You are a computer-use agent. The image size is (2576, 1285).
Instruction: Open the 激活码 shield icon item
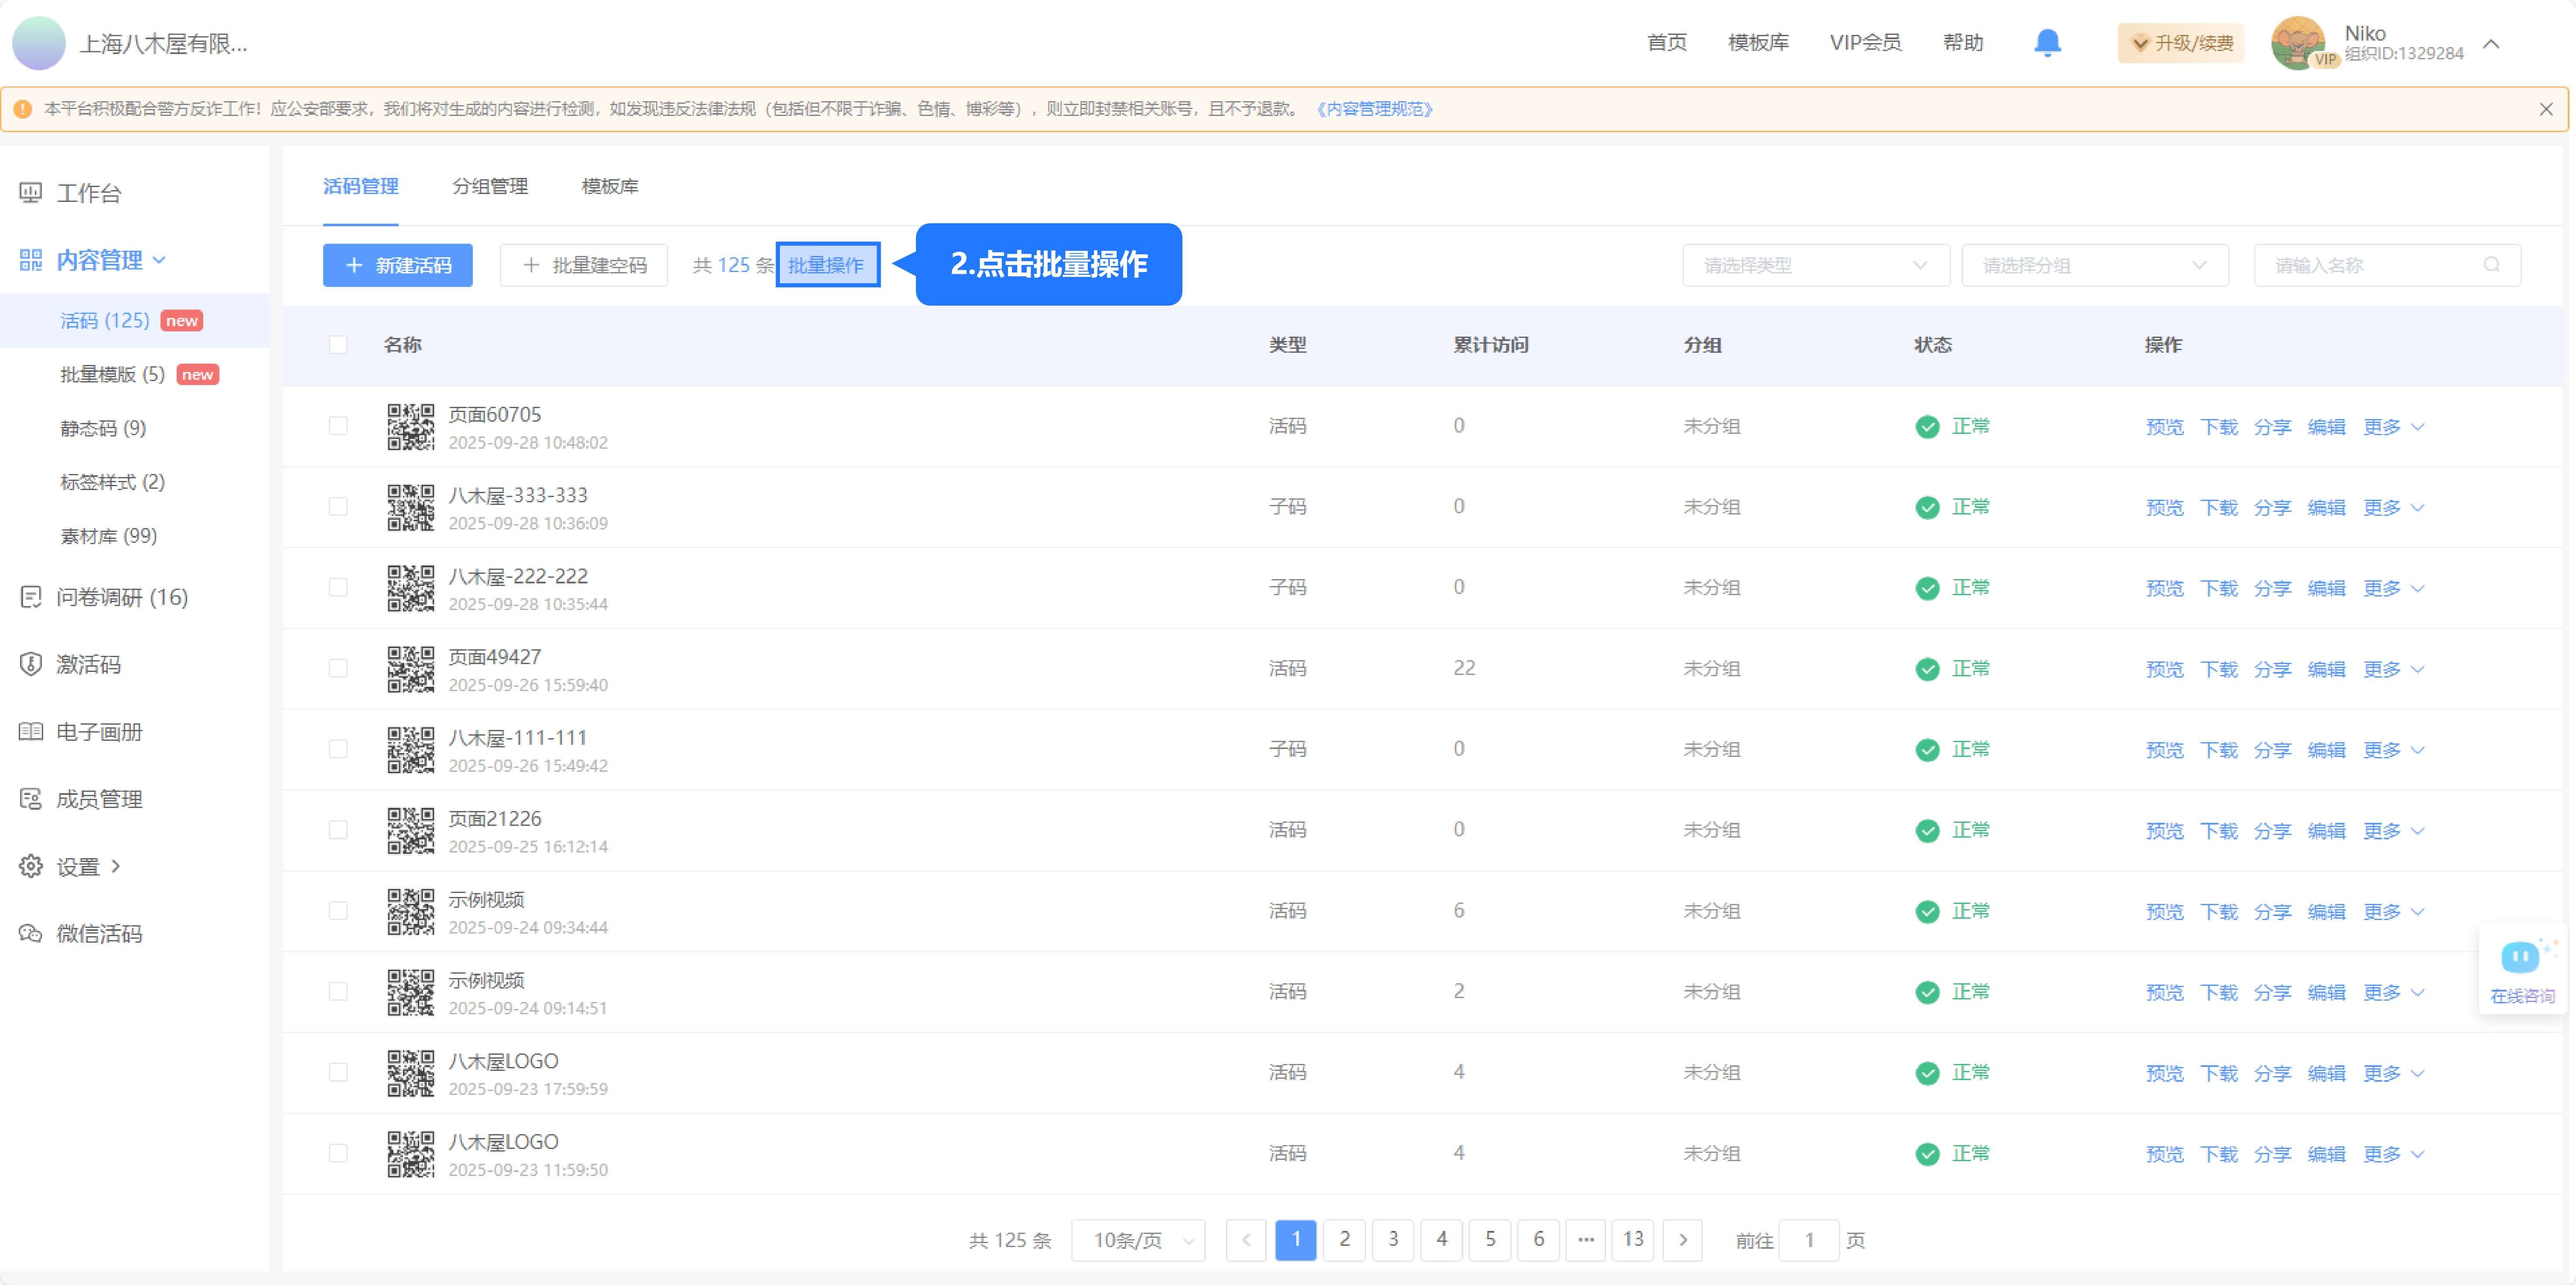[31, 664]
